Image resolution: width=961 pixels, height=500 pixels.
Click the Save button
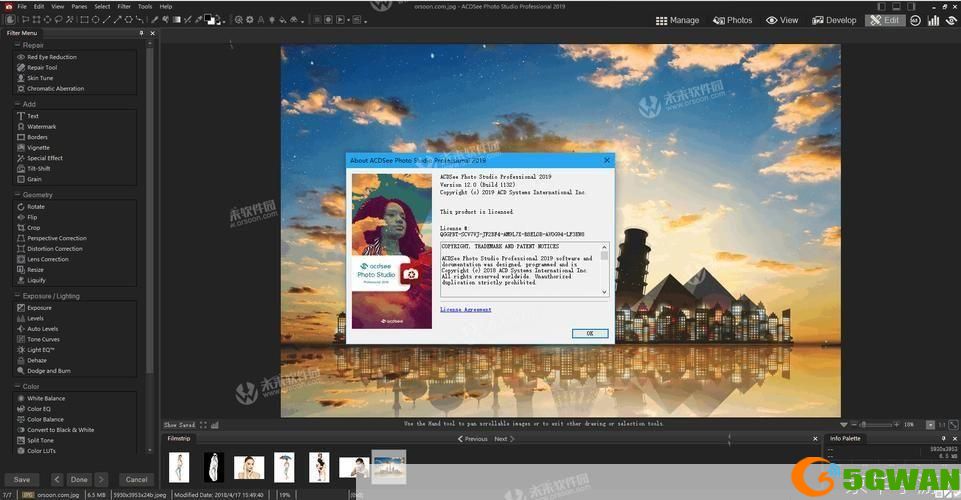coord(21,479)
